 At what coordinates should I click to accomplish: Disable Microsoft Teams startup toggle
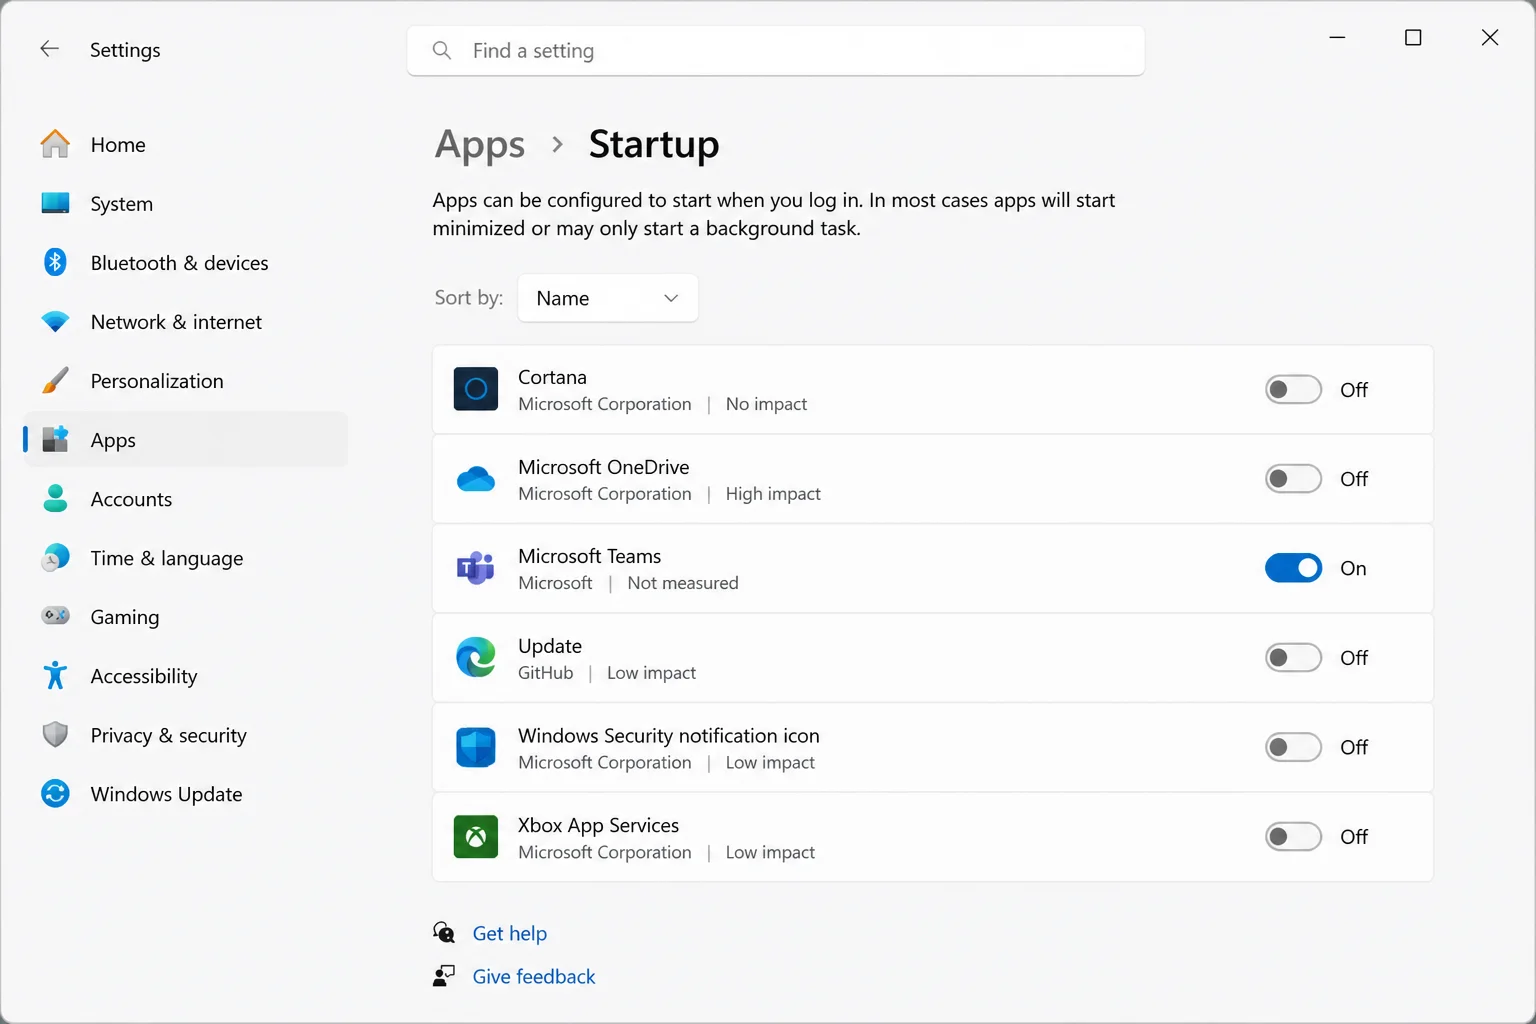point(1293,568)
